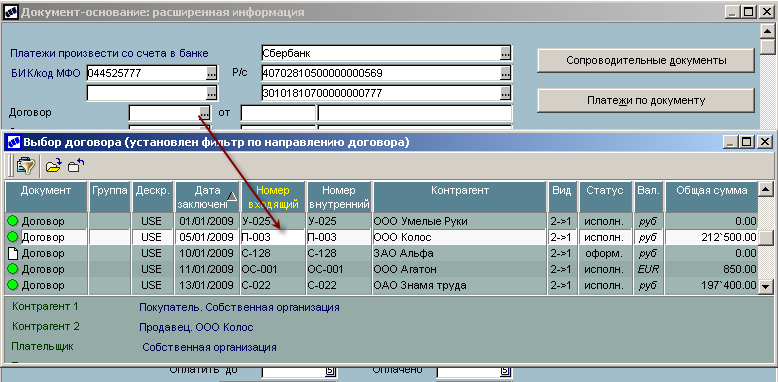Image resolution: width=778 pixels, height=382 pixels.
Task: Click green status dot of П-003 contract row
Action: point(12,237)
